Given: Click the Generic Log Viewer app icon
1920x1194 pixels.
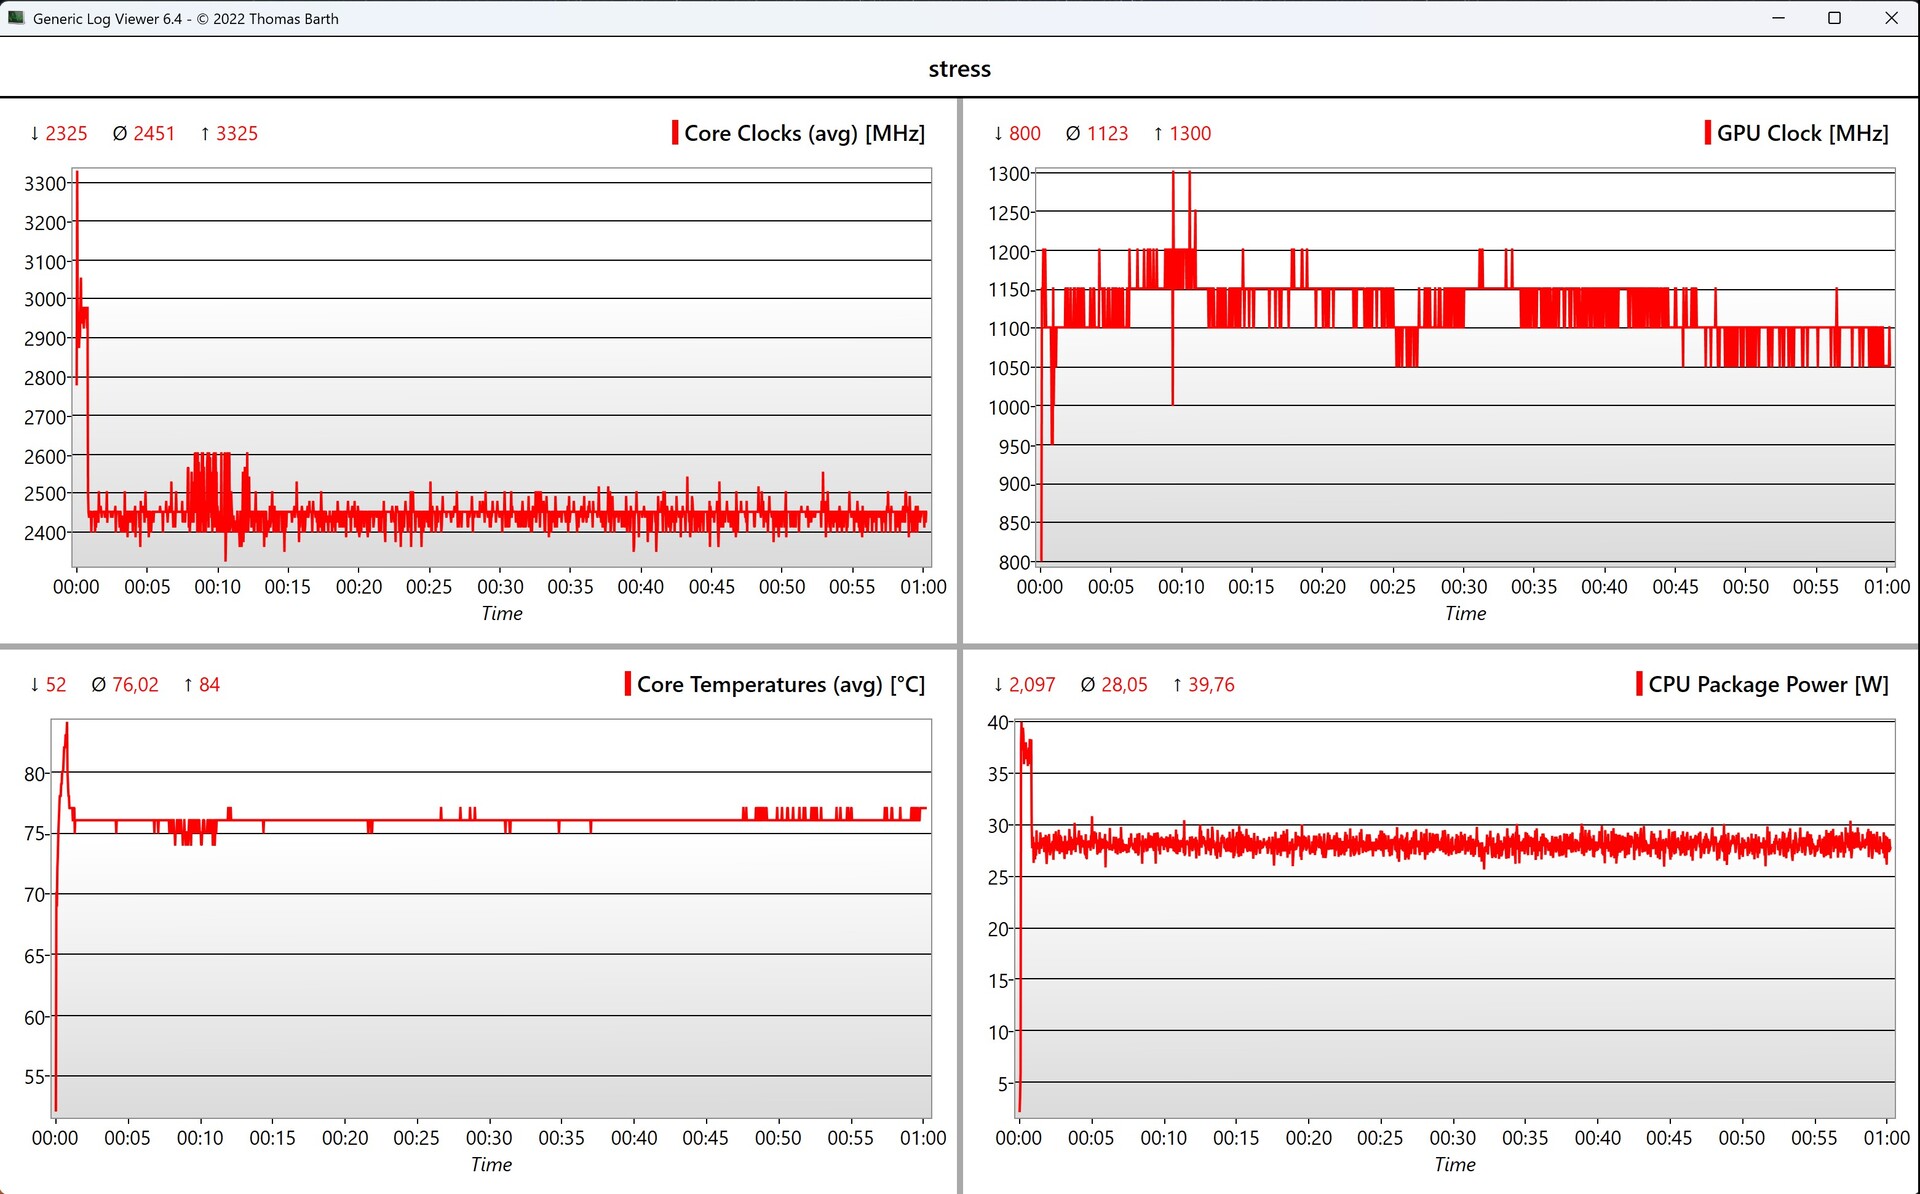Looking at the screenshot, I should [x=16, y=18].
